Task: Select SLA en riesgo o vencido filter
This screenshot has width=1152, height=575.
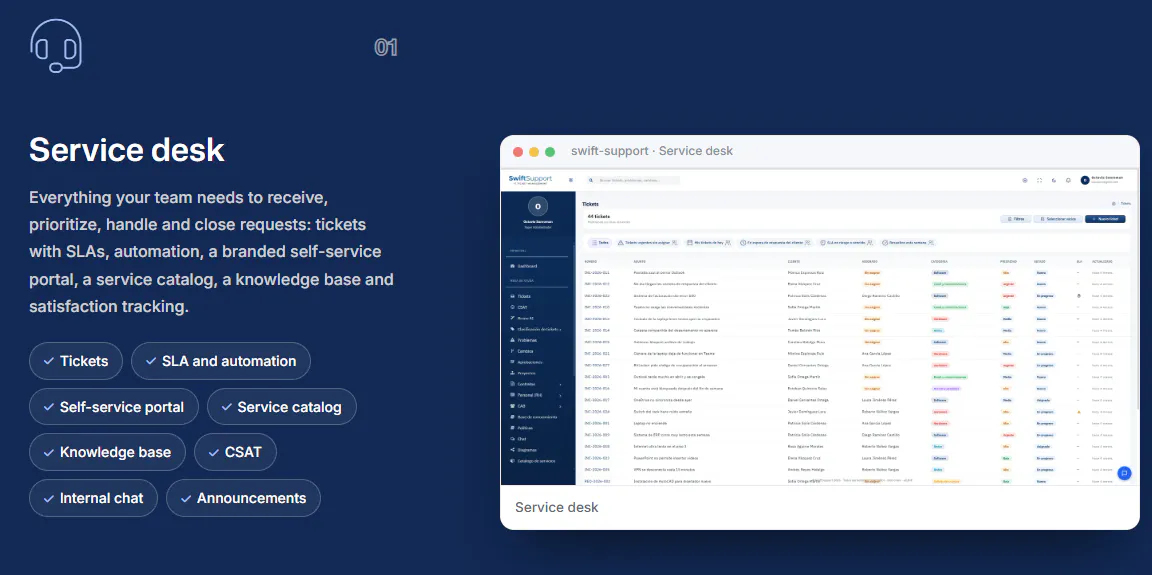Action: click(847, 242)
